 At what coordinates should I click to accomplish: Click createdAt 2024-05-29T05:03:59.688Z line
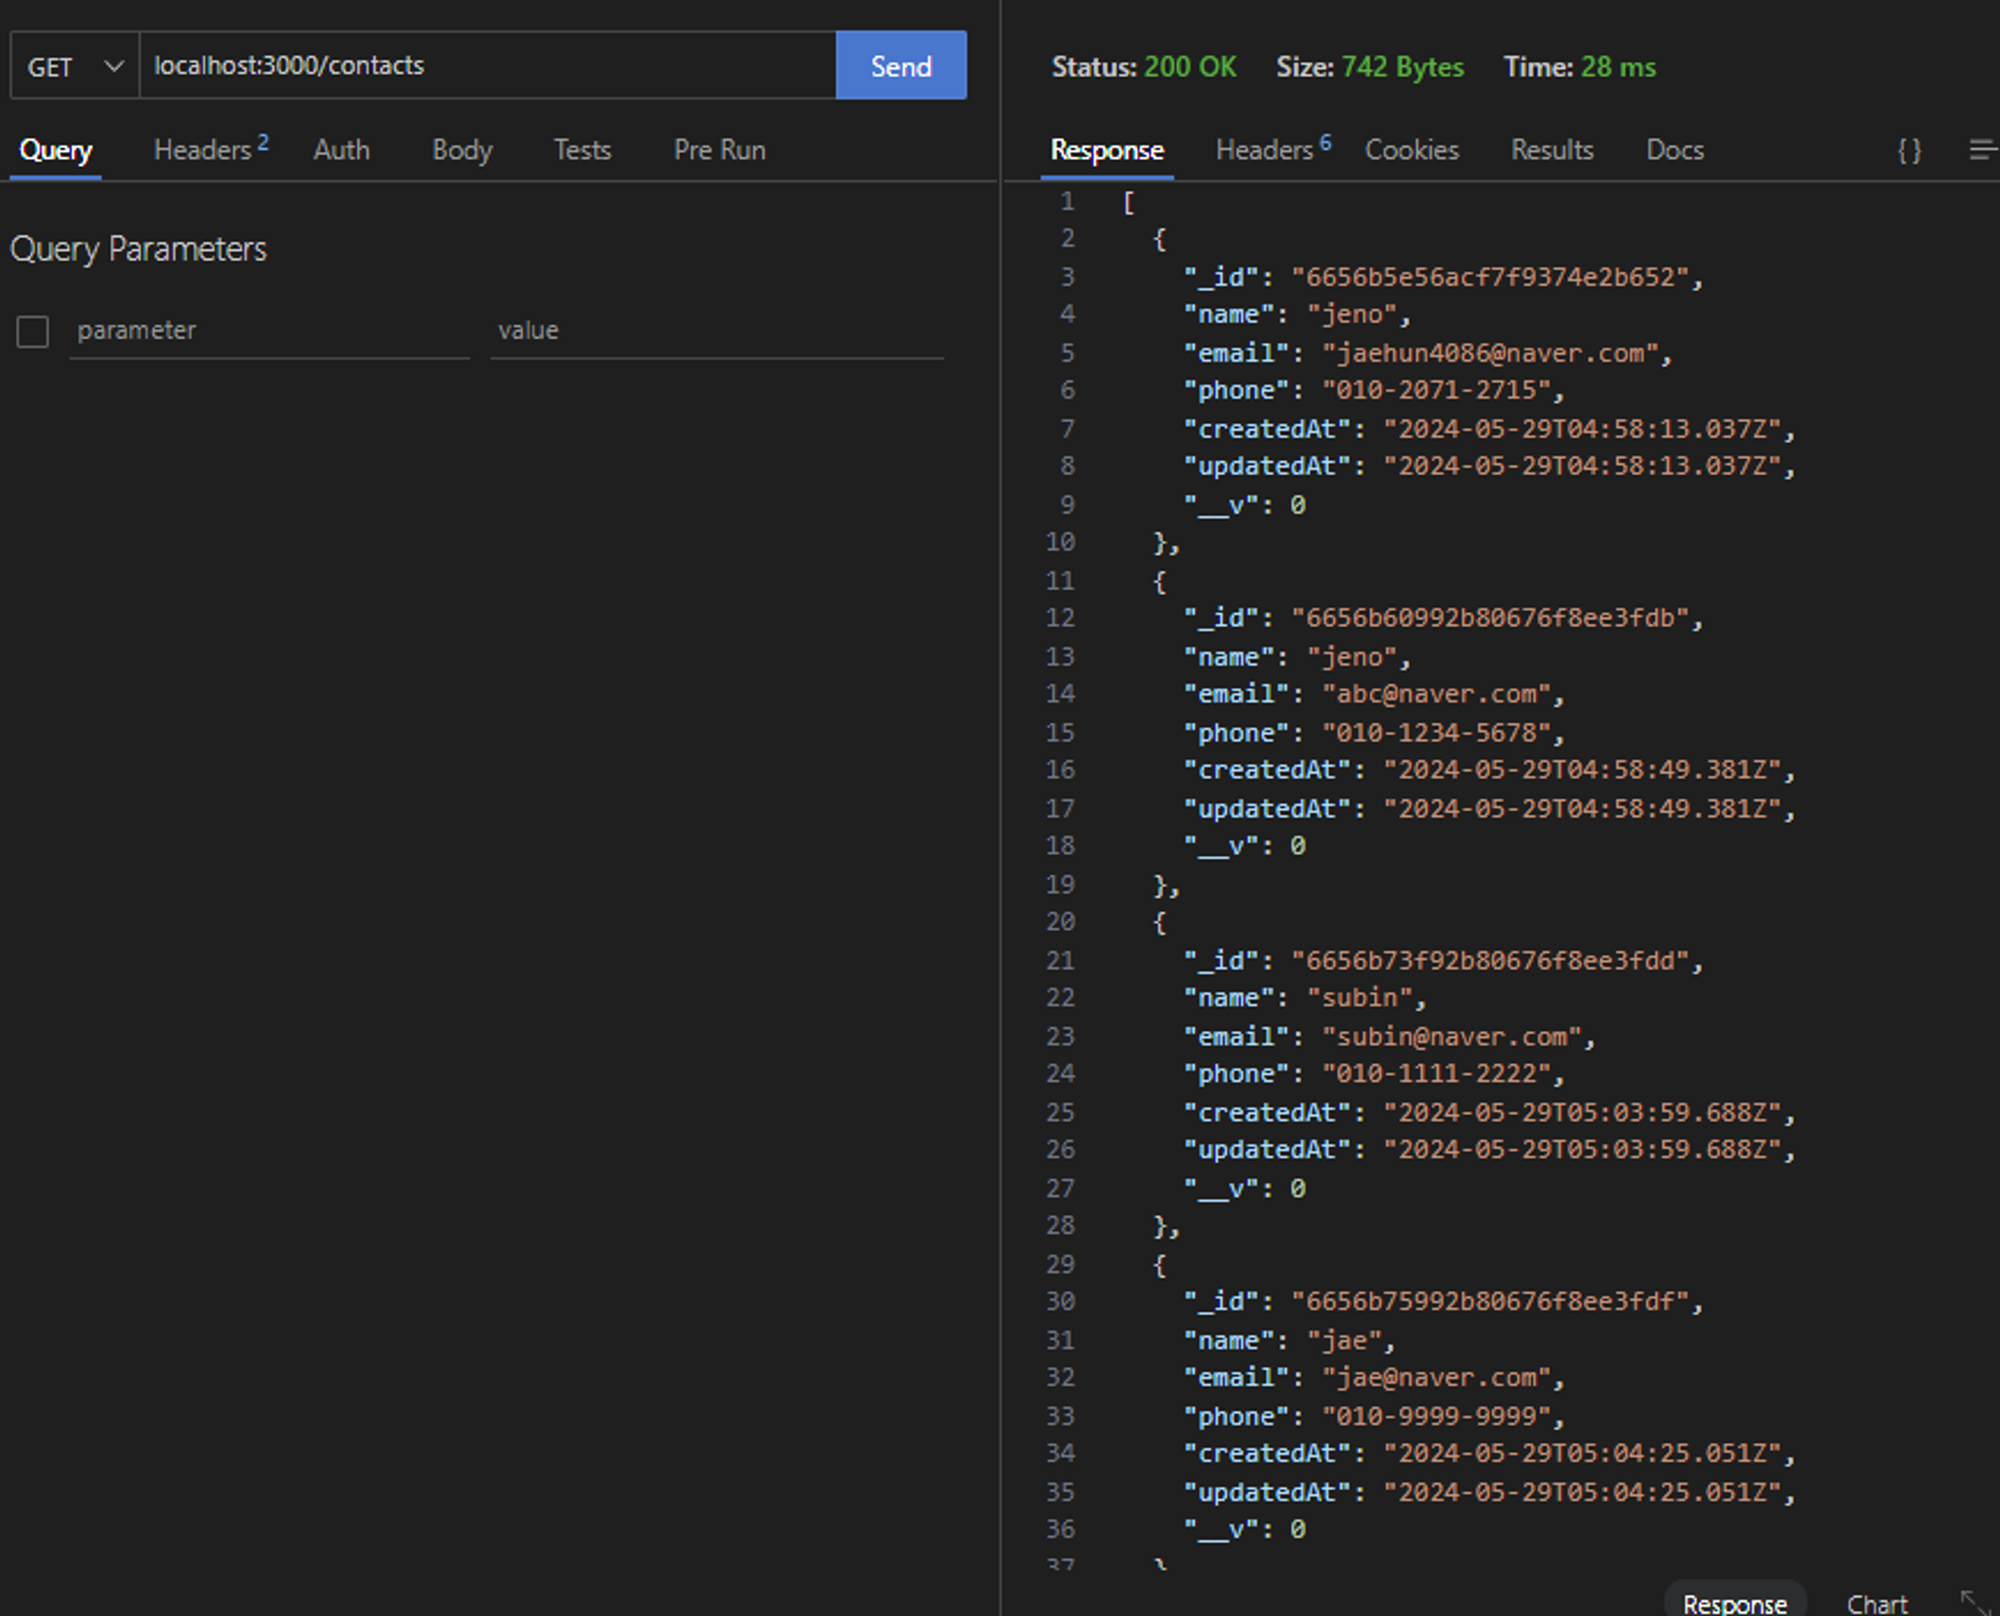click(1490, 1113)
